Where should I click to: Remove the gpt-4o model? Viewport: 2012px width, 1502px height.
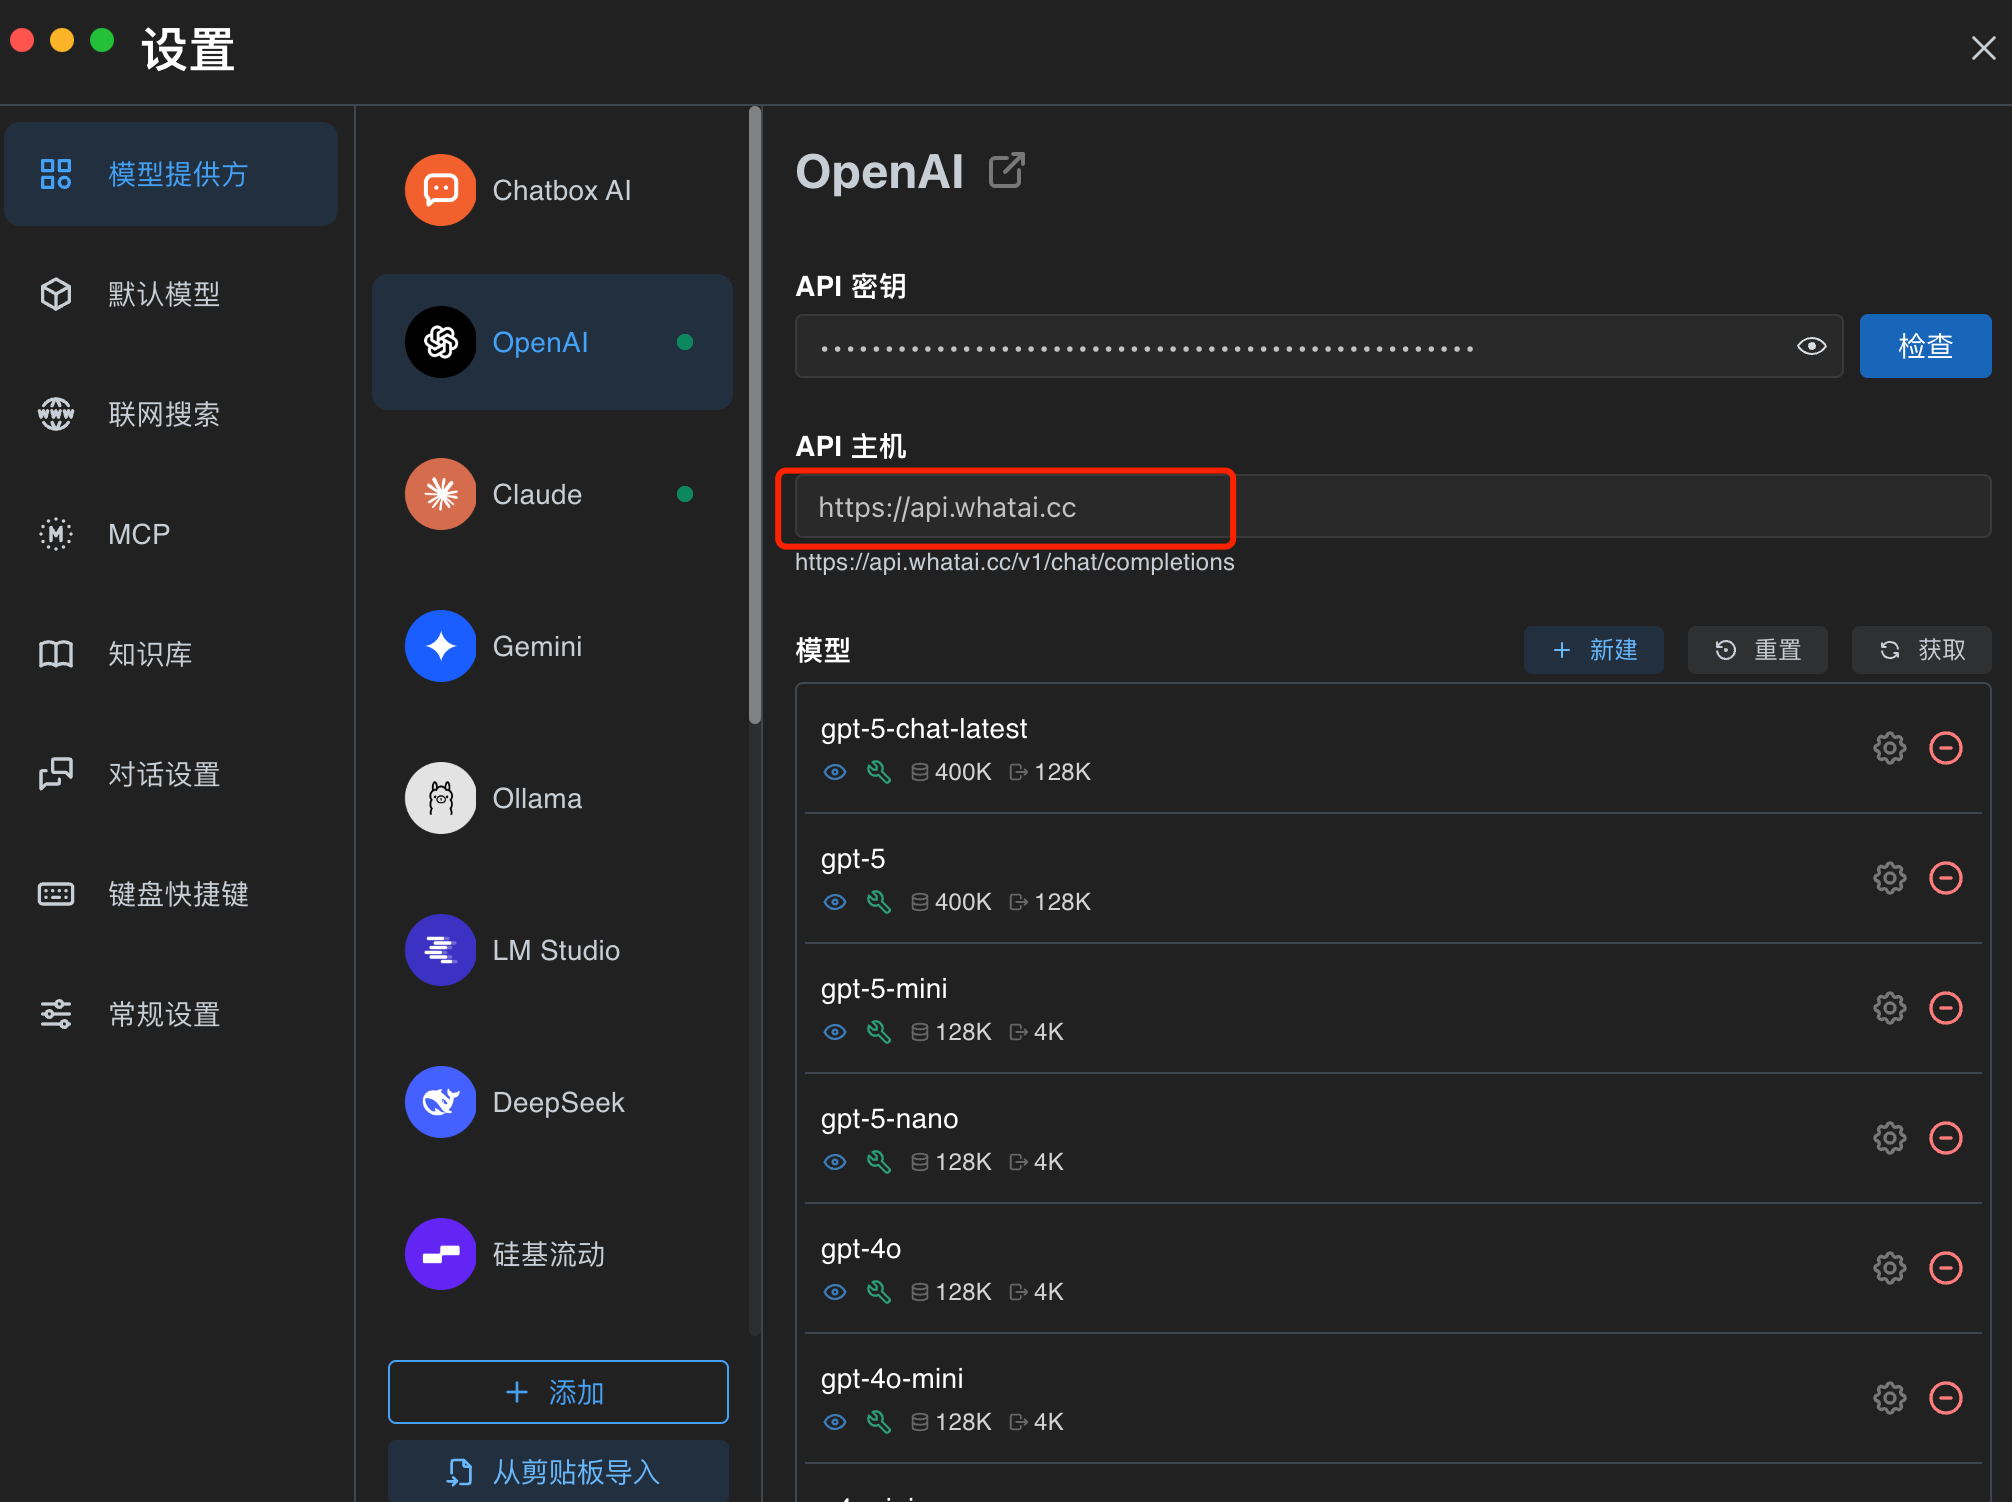point(1947,1268)
